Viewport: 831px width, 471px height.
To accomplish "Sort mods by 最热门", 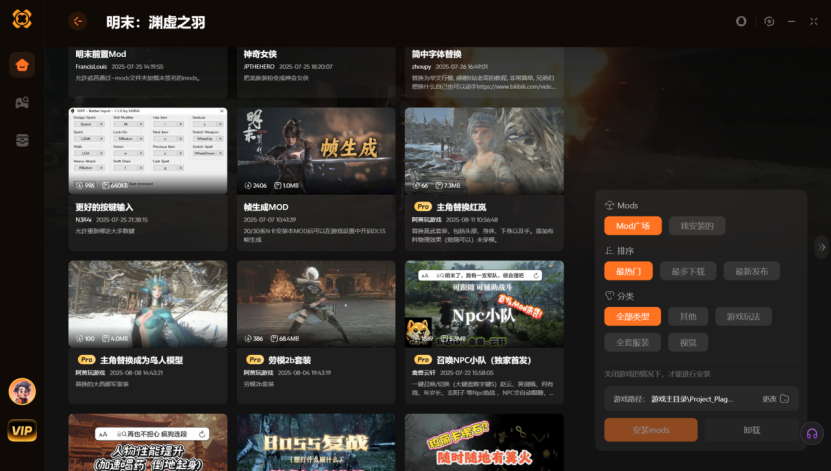I will click(x=629, y=271).
